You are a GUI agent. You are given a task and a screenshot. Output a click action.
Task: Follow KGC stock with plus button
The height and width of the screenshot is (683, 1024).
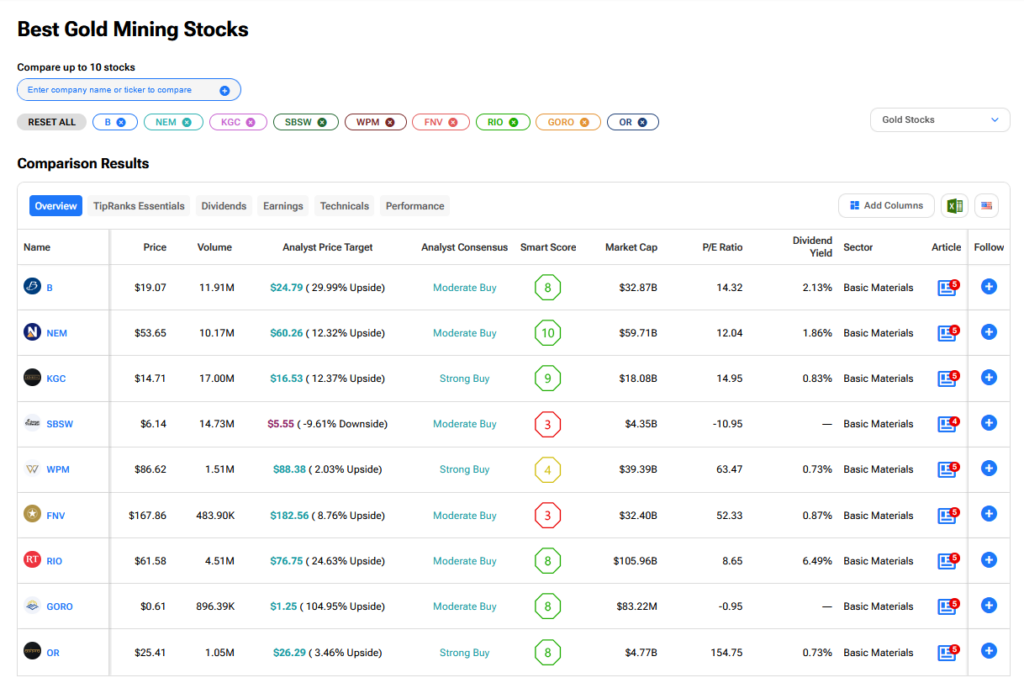point(989,377)
